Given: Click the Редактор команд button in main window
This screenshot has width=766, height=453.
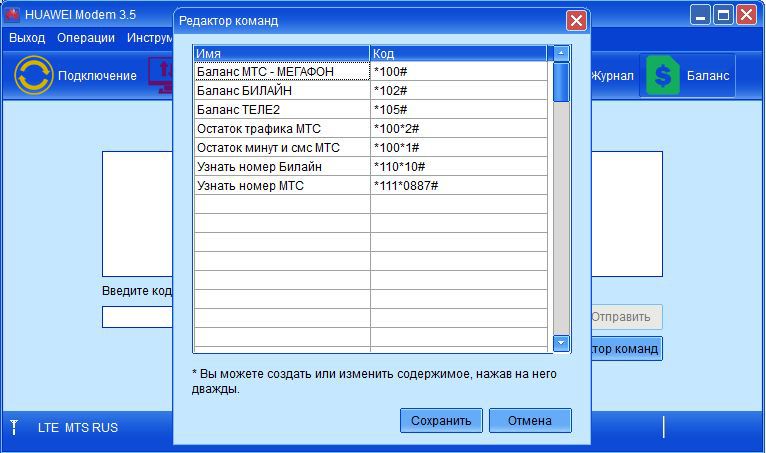Looking at the screenshot, I should coord(627,349).
